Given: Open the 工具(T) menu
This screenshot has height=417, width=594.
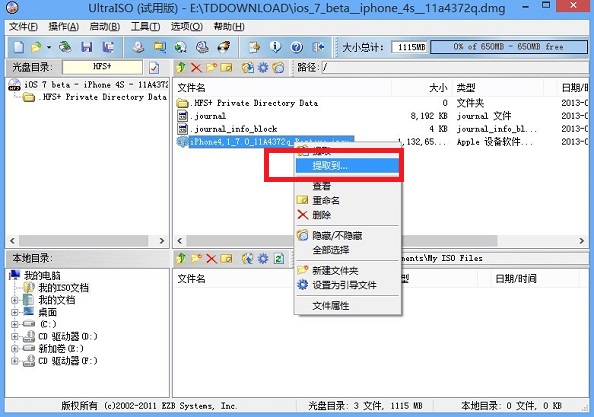Looking at the screenshot, I should [145, 27].
